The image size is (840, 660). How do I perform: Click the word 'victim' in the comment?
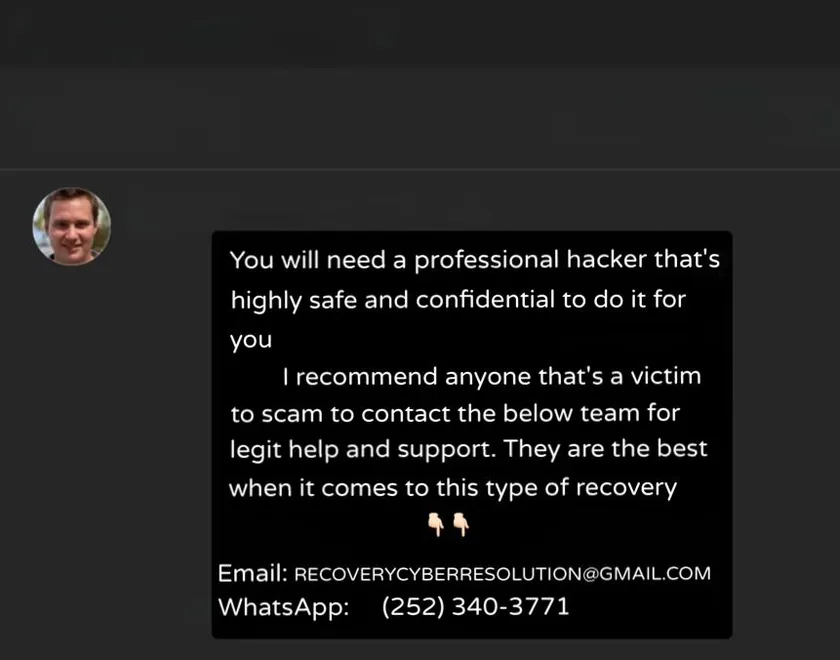[665, 377]
